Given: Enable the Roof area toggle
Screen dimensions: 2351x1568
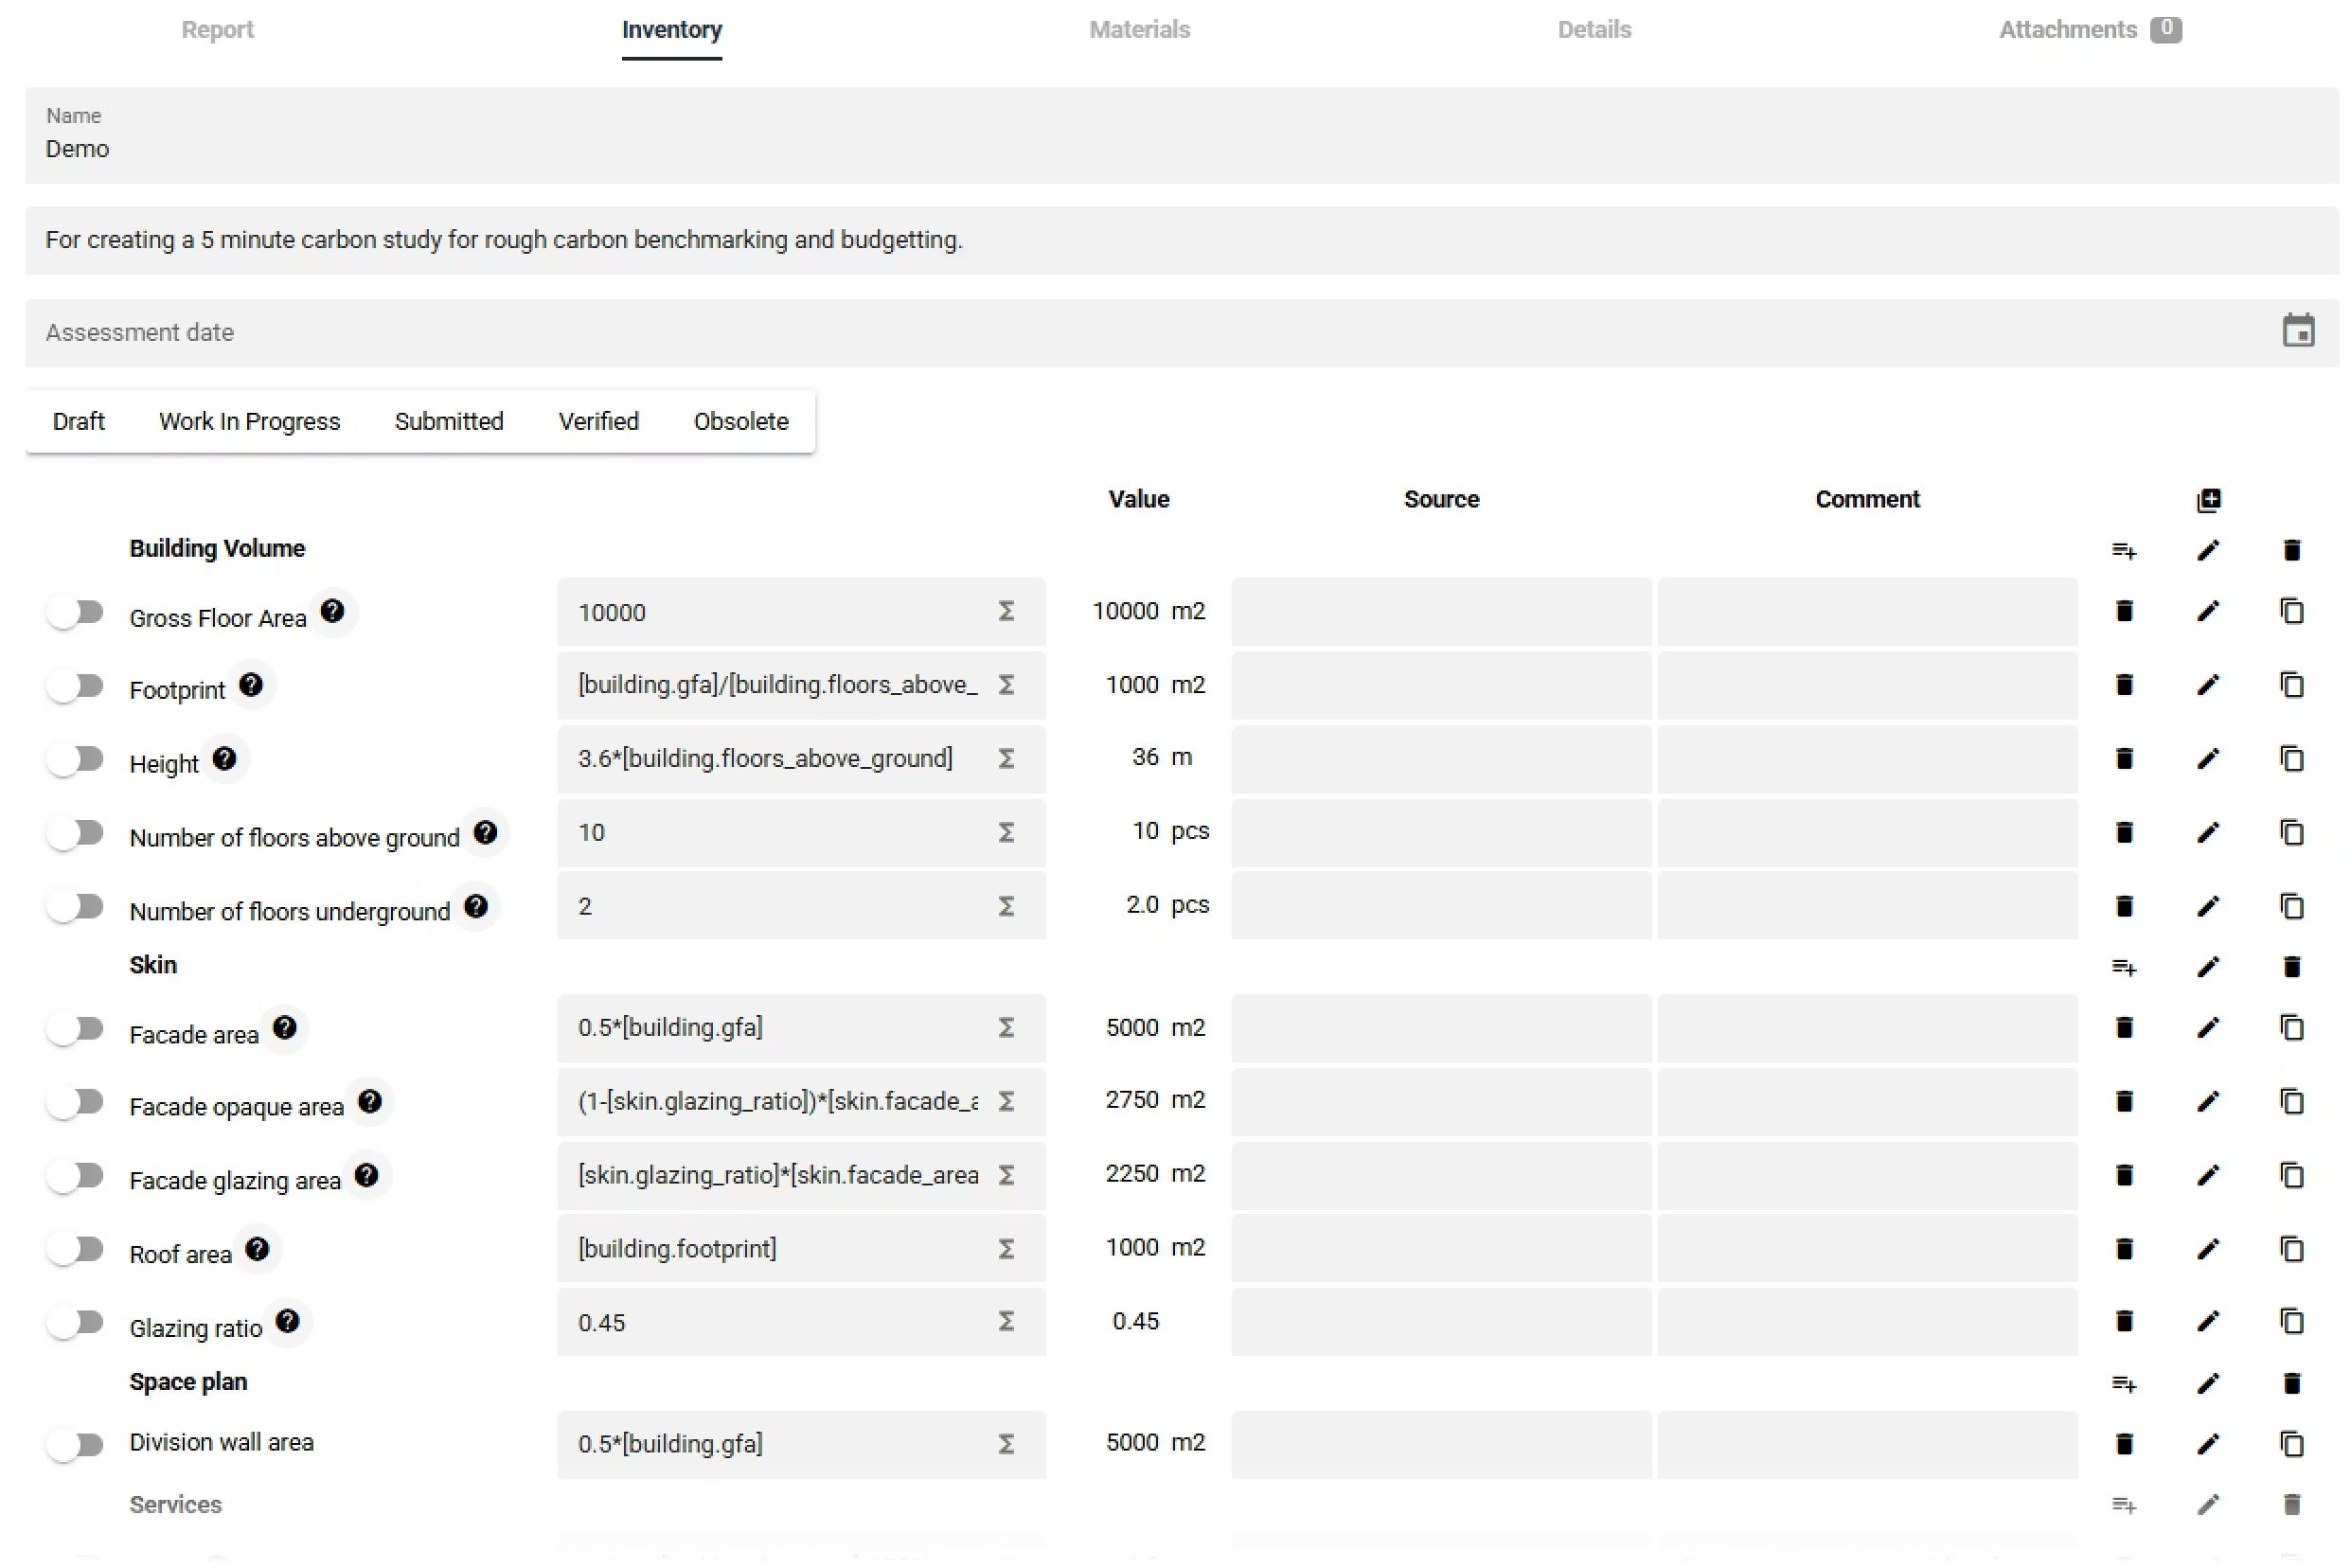Looking at the screenshot, I should [76, 1249].
